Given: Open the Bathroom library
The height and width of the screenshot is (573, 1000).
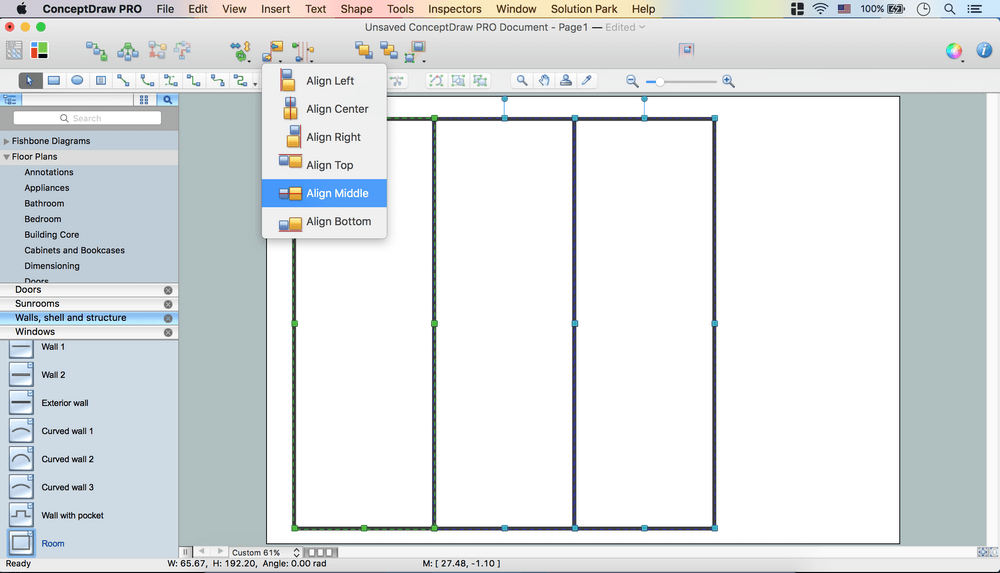Looking at the screenshot, I should click(44, 203).
